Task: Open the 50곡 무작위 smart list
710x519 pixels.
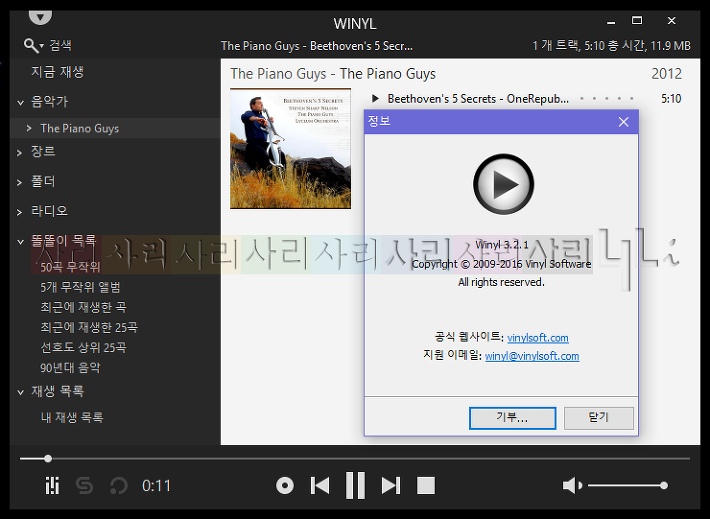Action: pos(70,267)
